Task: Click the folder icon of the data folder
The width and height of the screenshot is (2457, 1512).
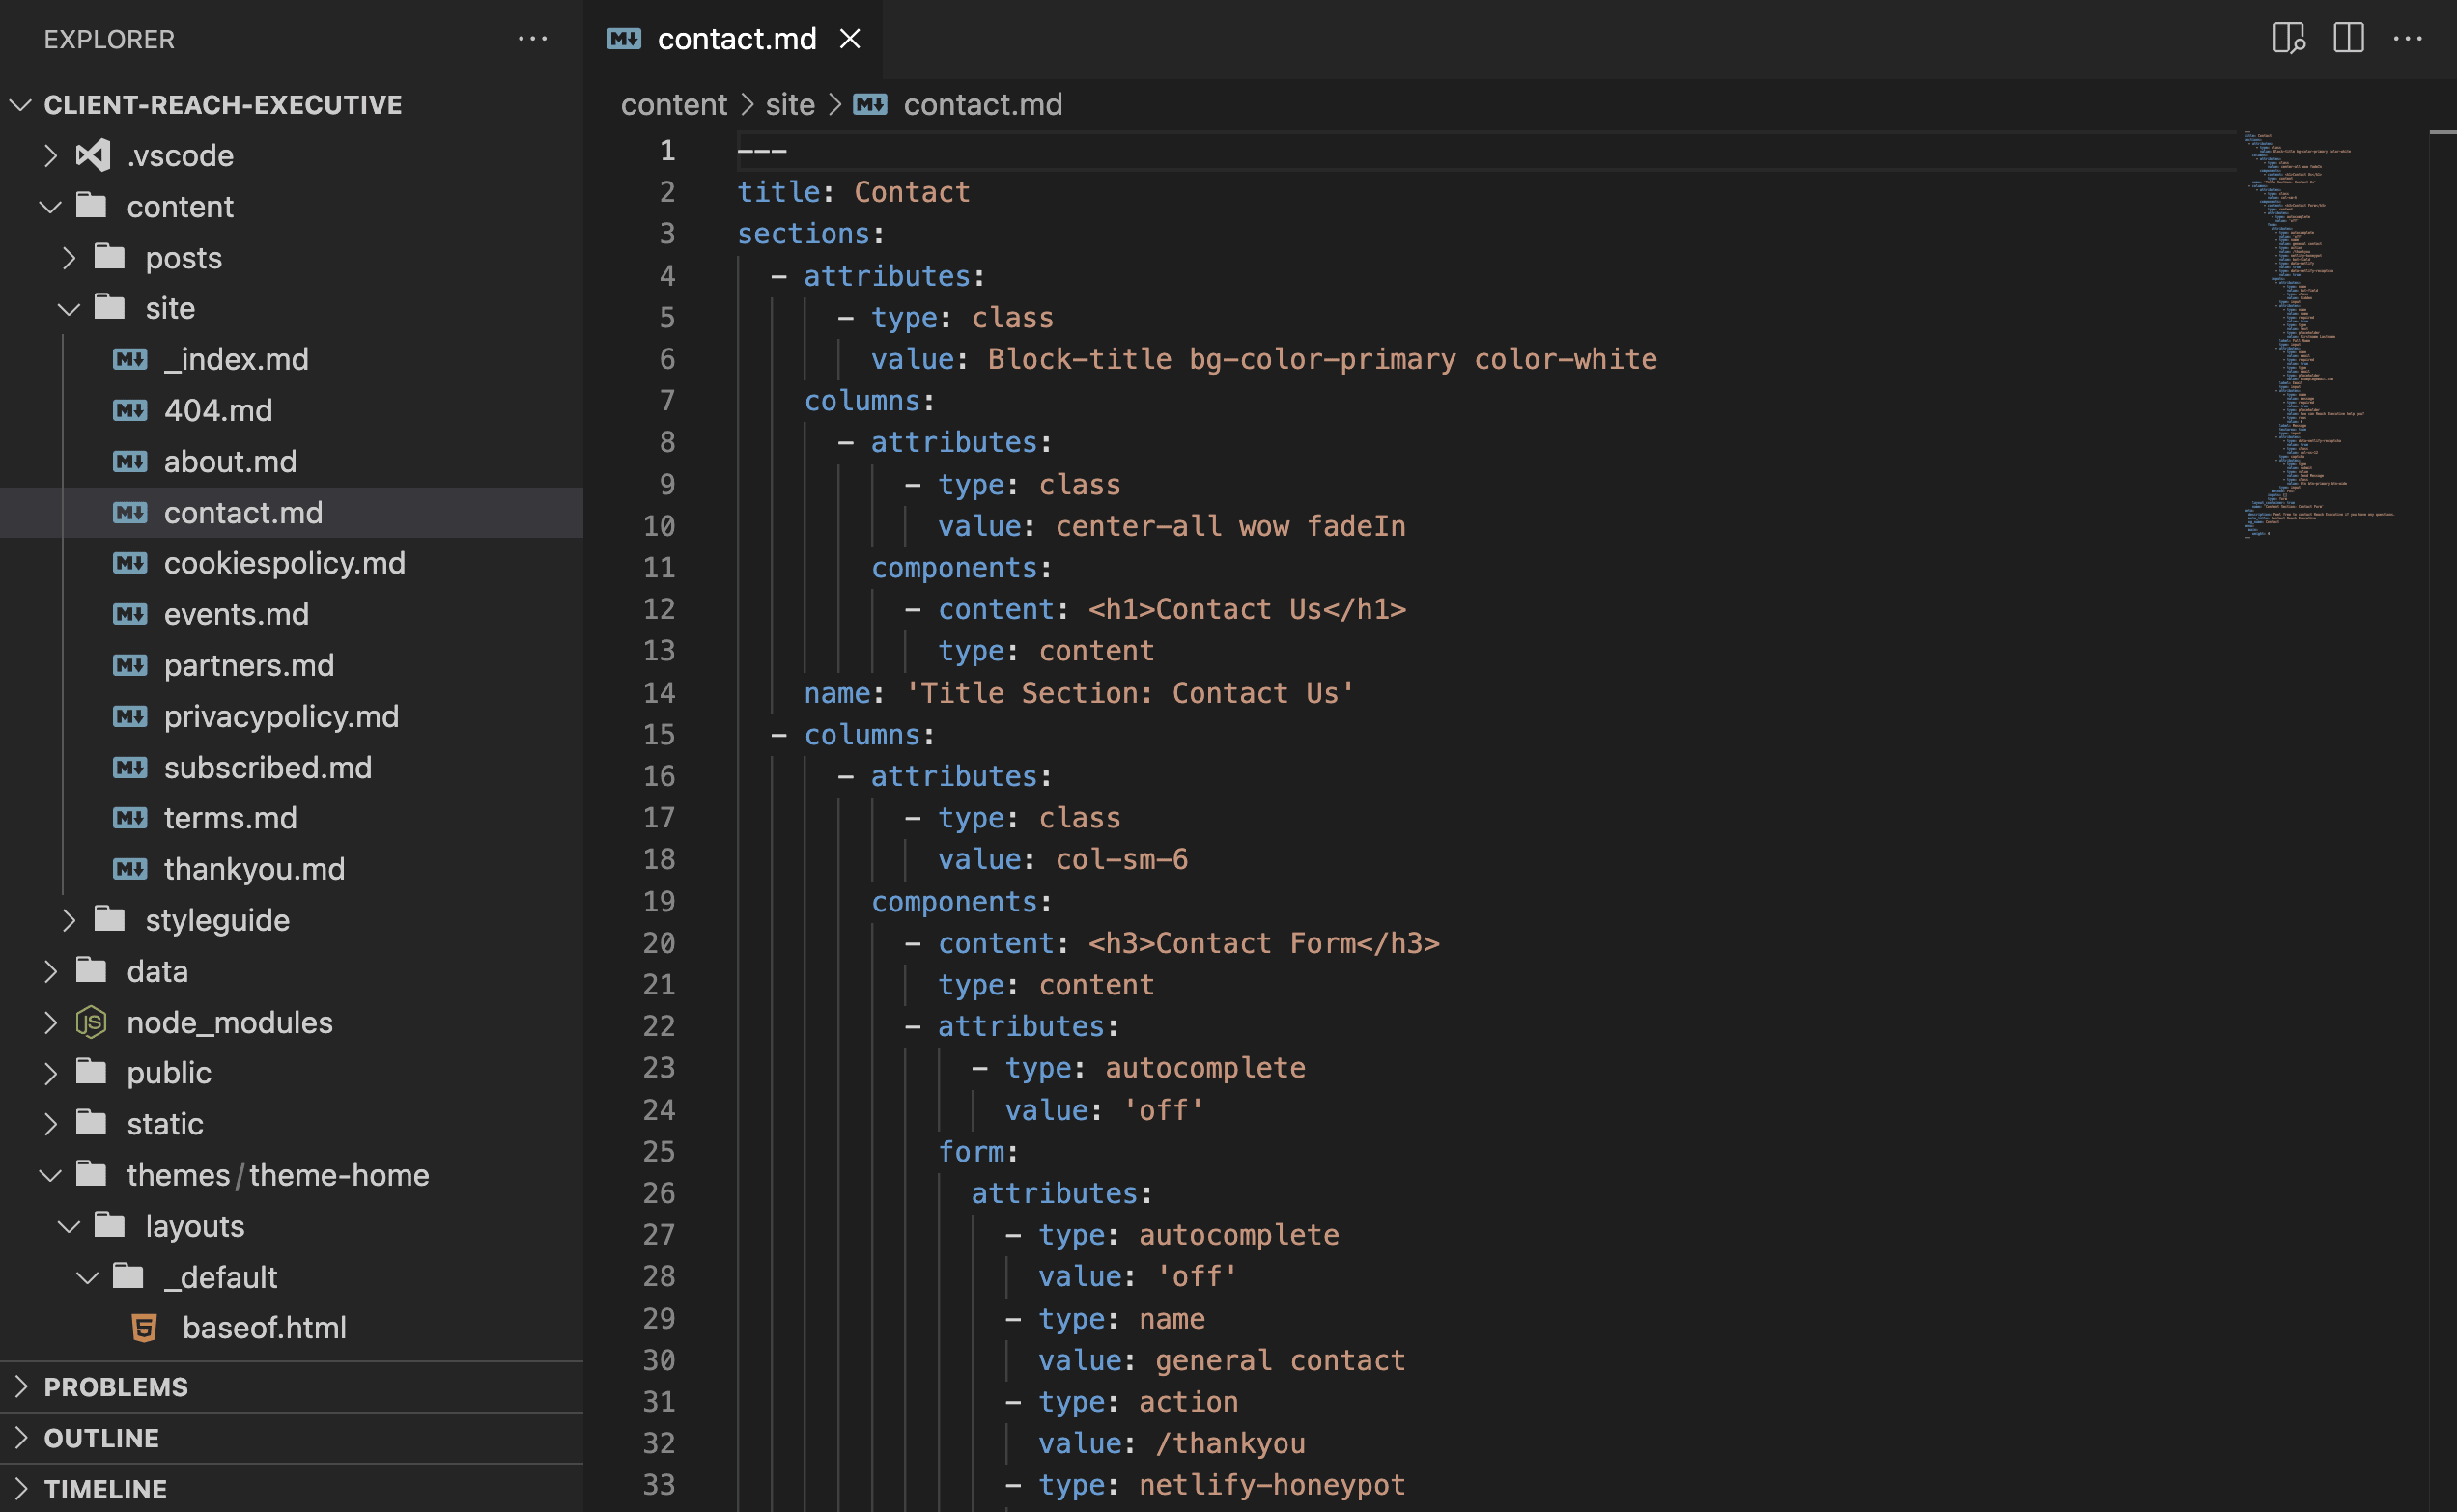Action: (x=91, y=970)
